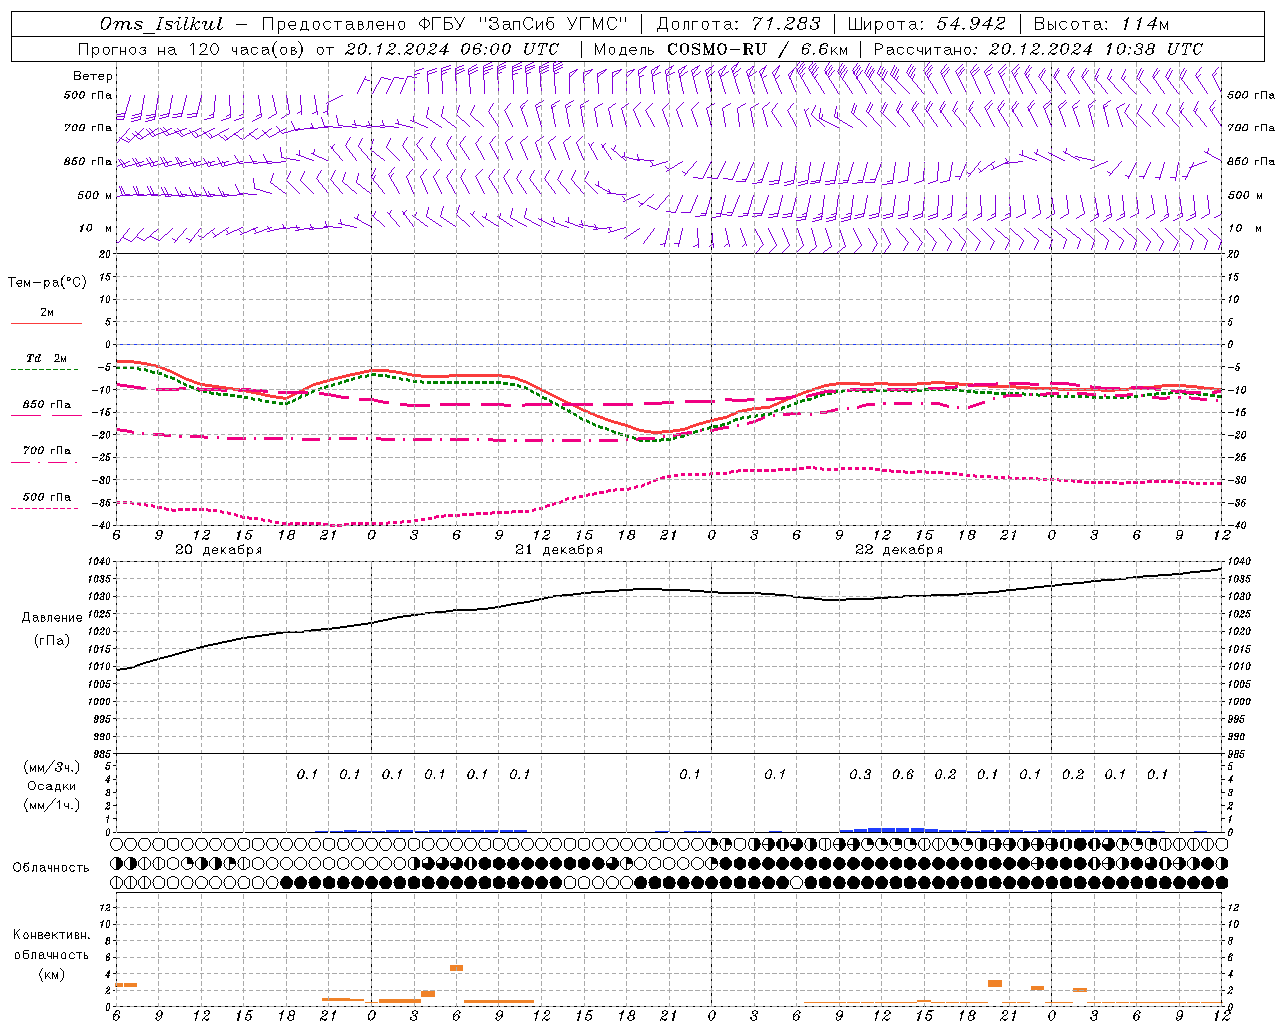Select the elevation text Высота: 114м
This screenshot has width=1280, height=1024.
pos(1100,24)
